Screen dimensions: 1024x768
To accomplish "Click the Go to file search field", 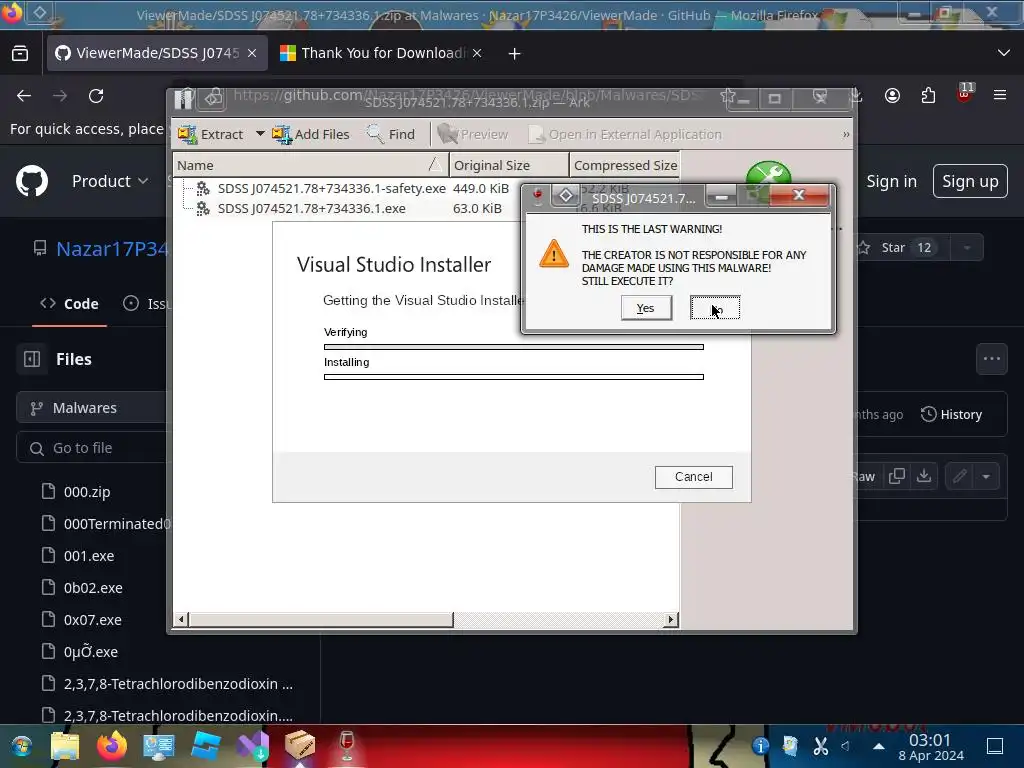I will [x=91, y=448].
